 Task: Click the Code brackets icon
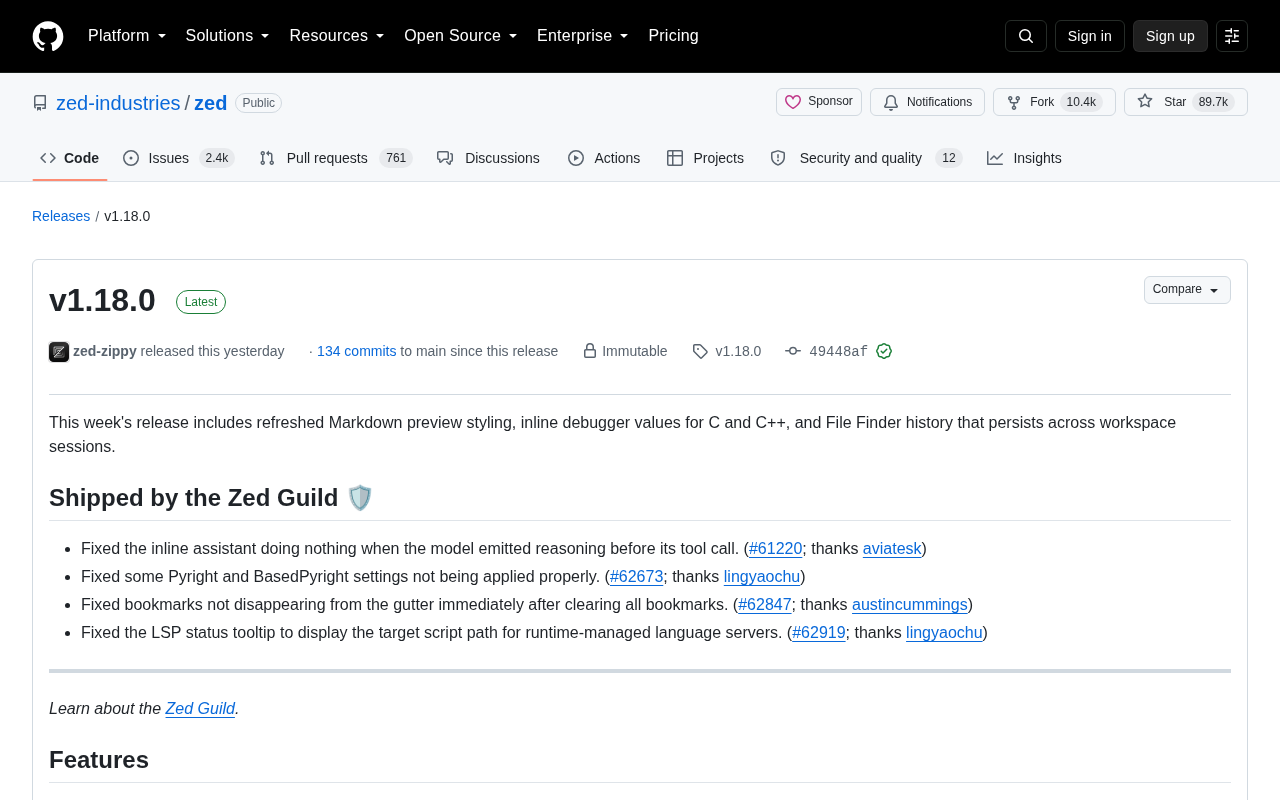pos(48,158)
